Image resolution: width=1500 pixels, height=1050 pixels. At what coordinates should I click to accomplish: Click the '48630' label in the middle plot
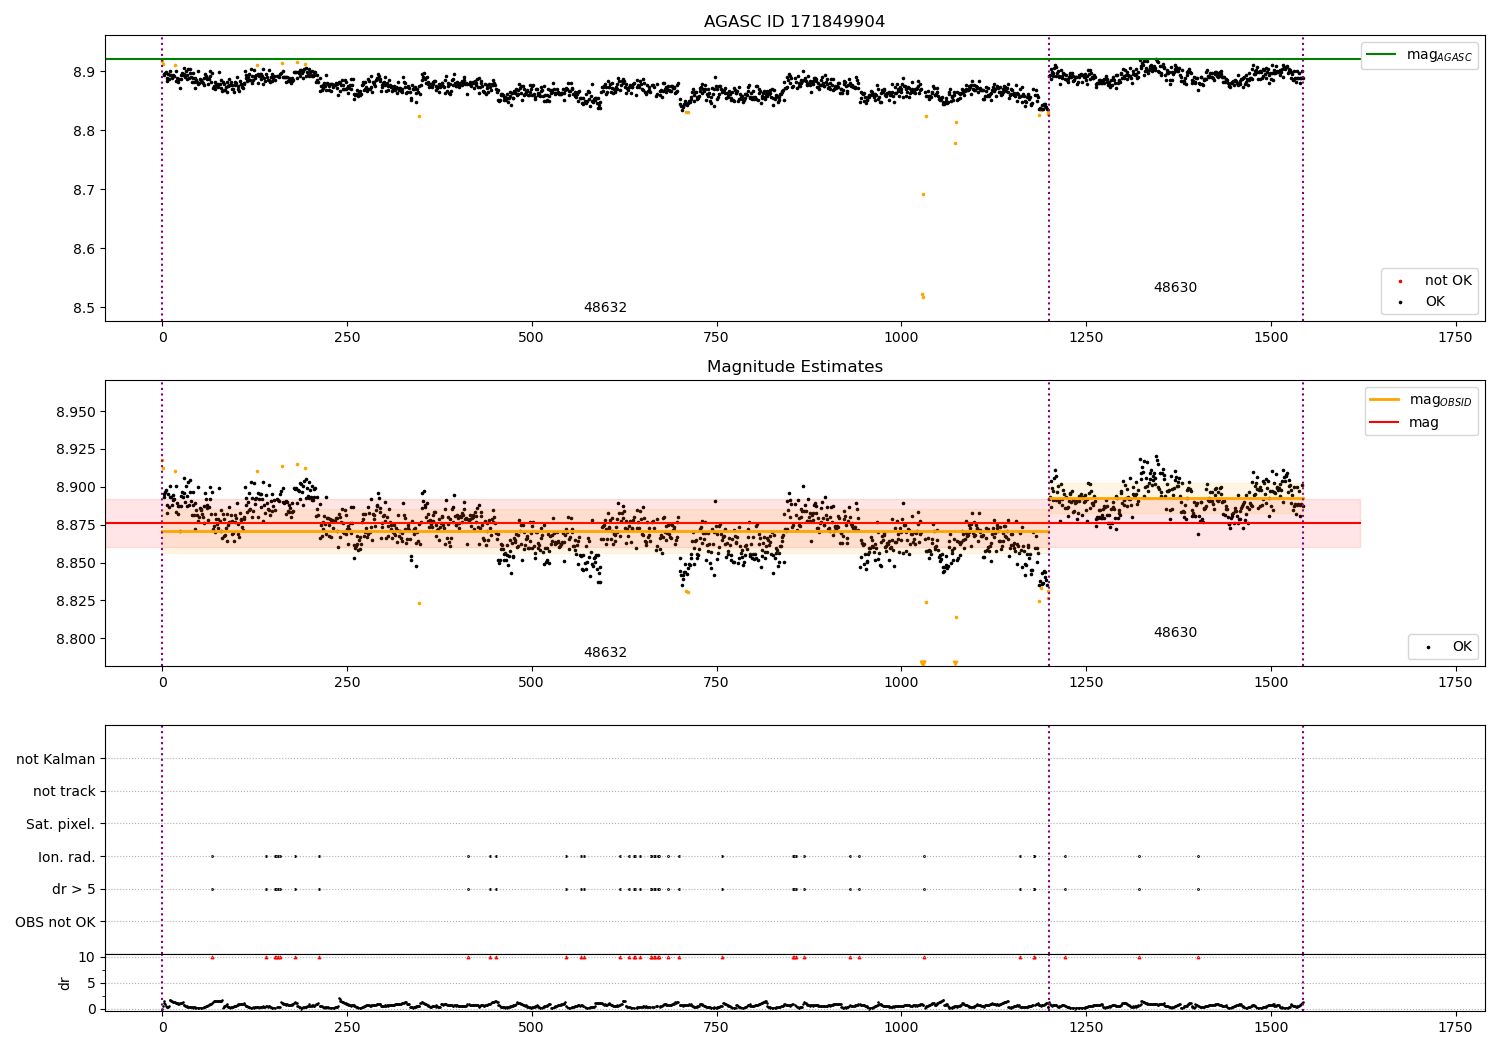[1175, 633]
